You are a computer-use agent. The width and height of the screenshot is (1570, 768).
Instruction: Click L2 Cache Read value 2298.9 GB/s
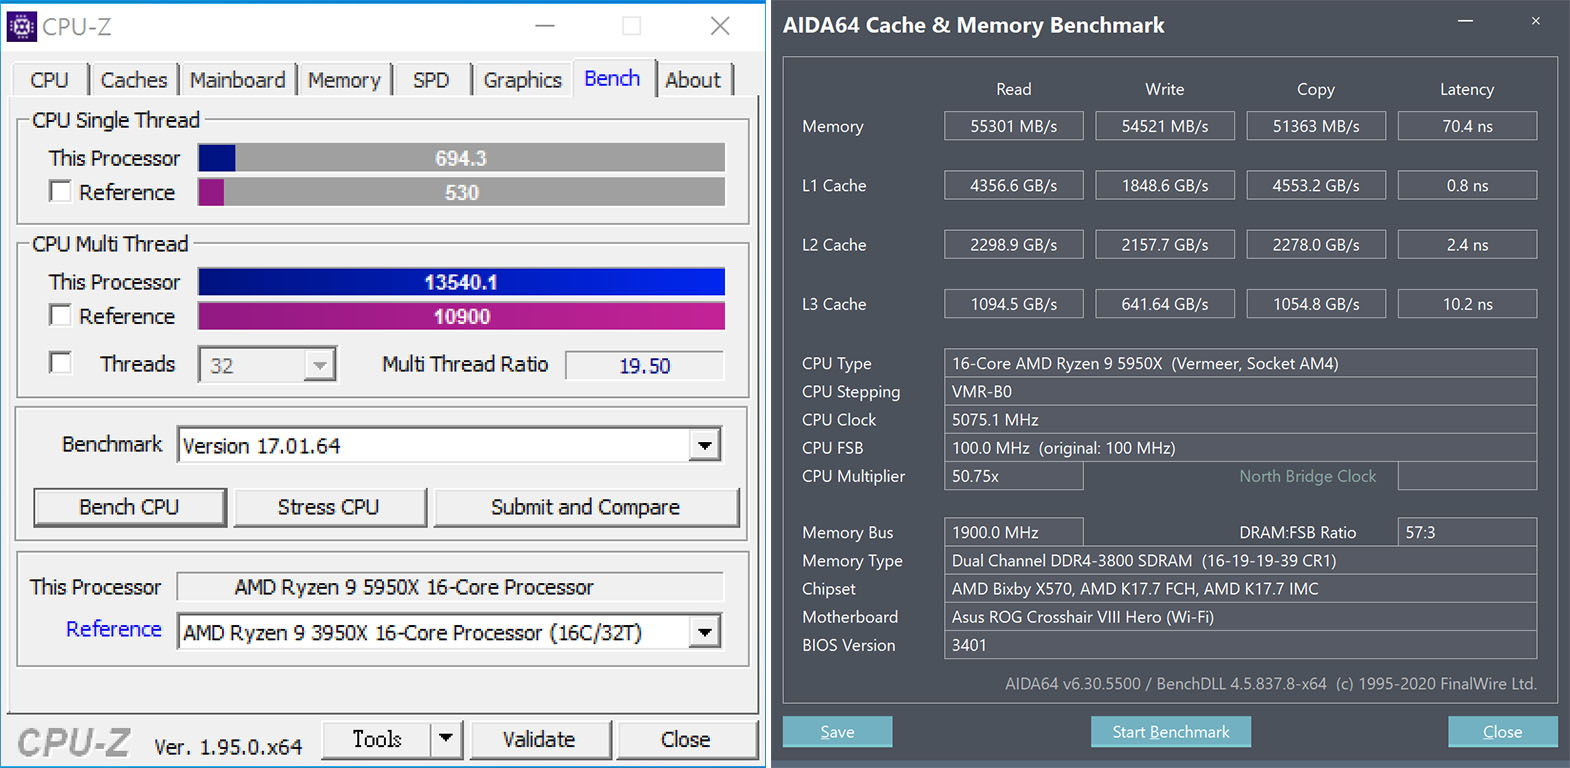[x=1014, y=245]
